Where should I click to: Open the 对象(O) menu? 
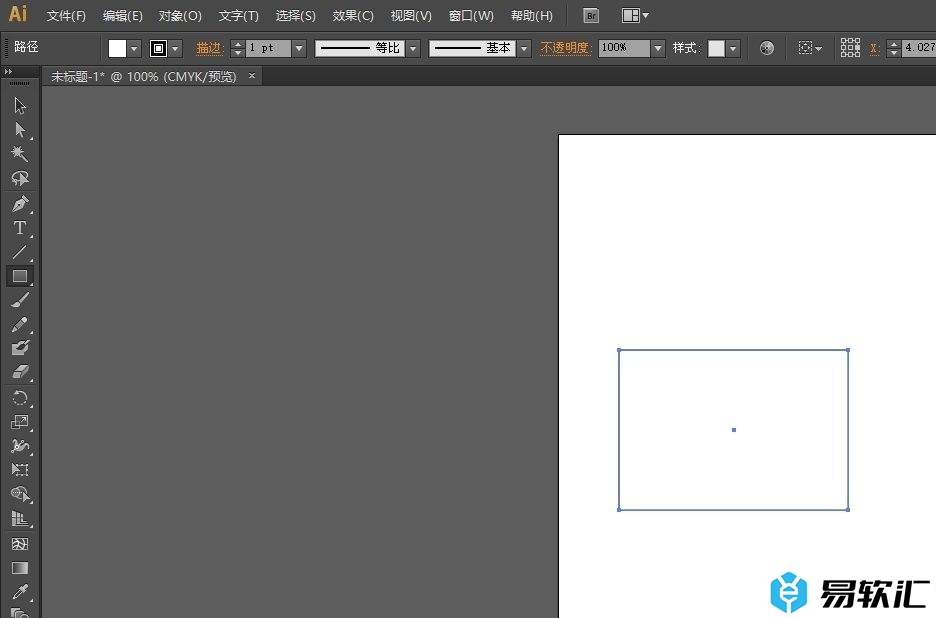180,16
